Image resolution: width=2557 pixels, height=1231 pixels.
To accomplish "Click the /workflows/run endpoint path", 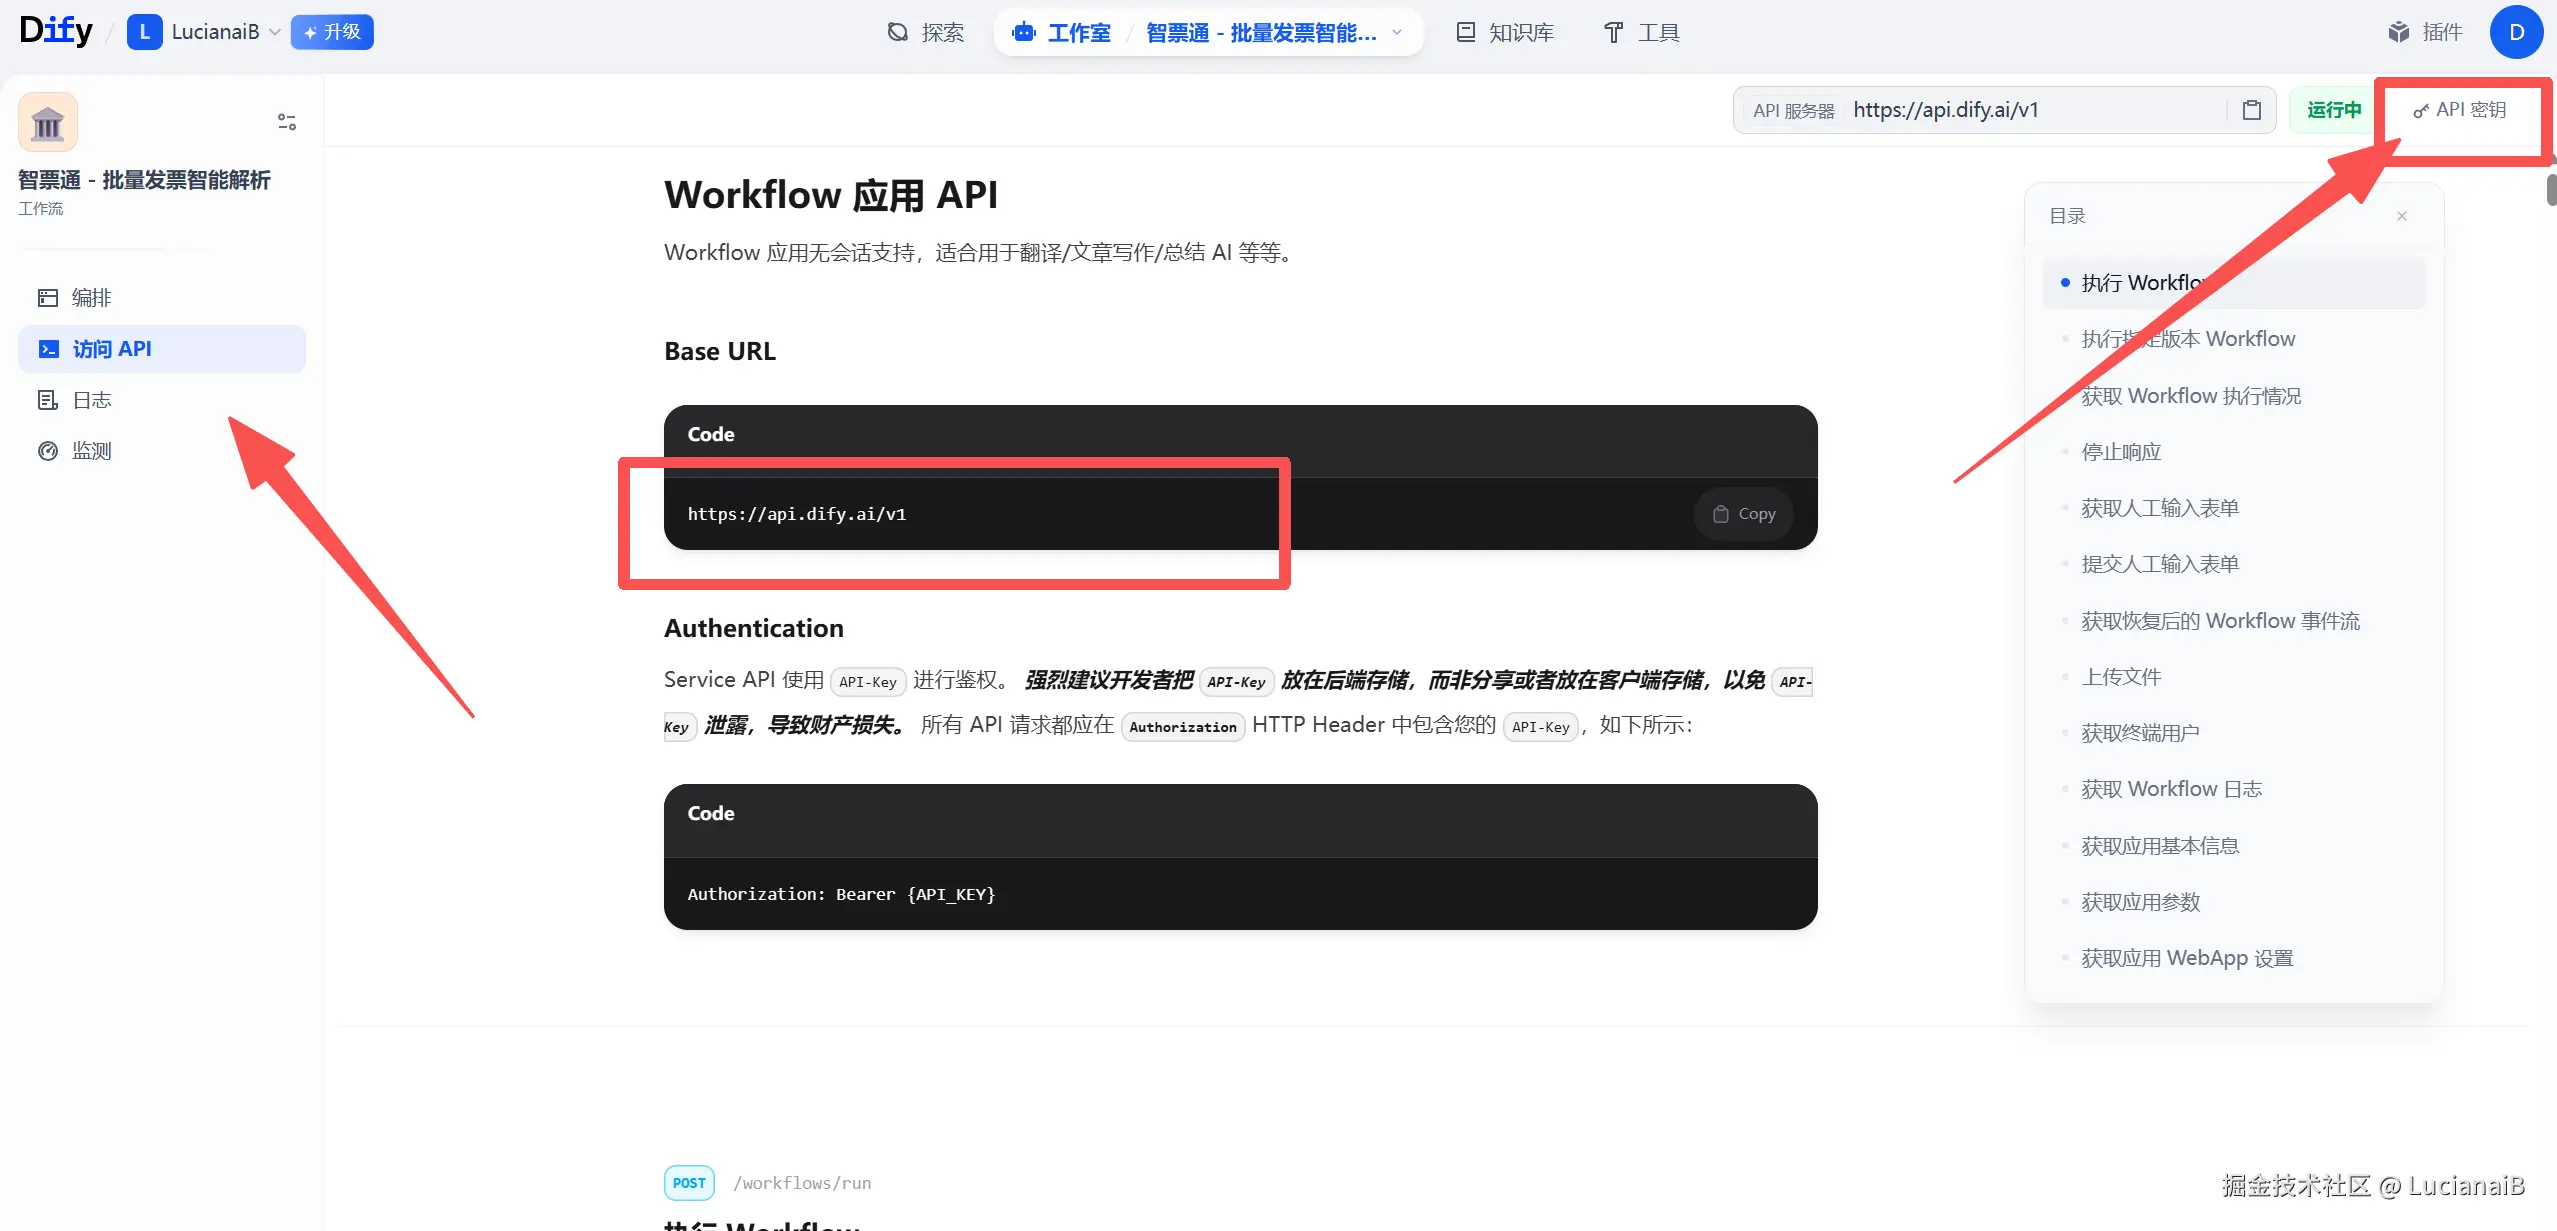I will tap(802, 1183).
